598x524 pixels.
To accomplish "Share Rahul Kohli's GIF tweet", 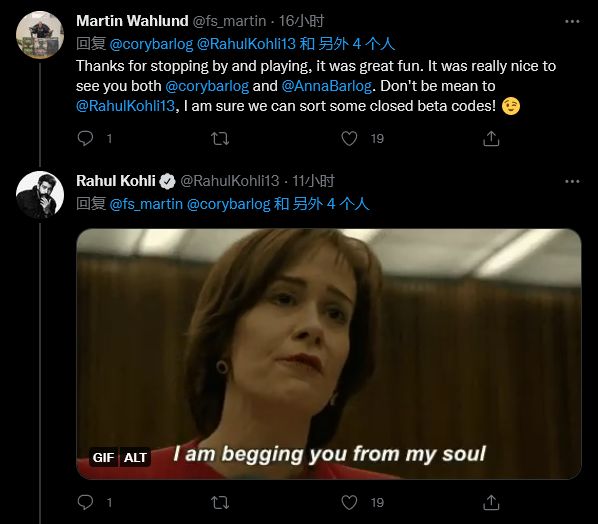I will pyautogui.click(x=491, y=502).
